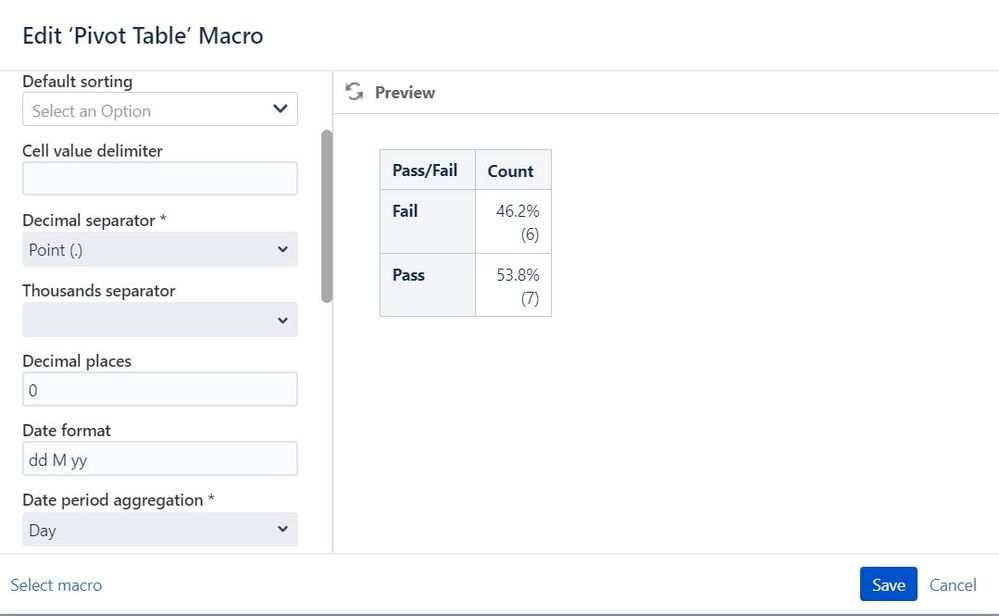Open the Decimal separator dropdown
The height and width of the screenshot is (616, 999).
tap(159, 249)
